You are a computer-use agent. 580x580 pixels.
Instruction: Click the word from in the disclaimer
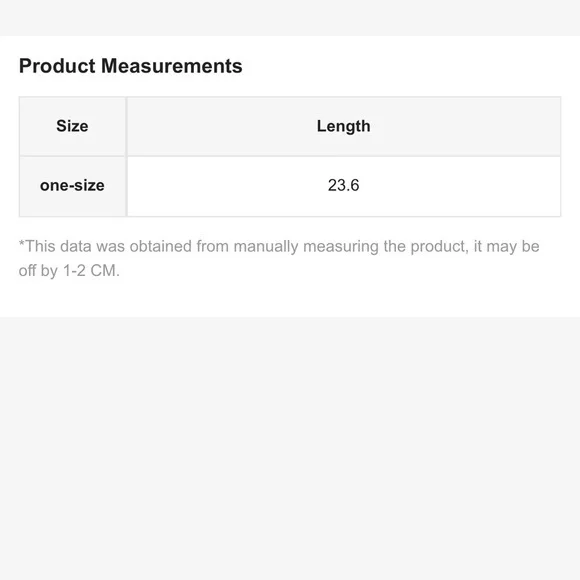(213, 246)
